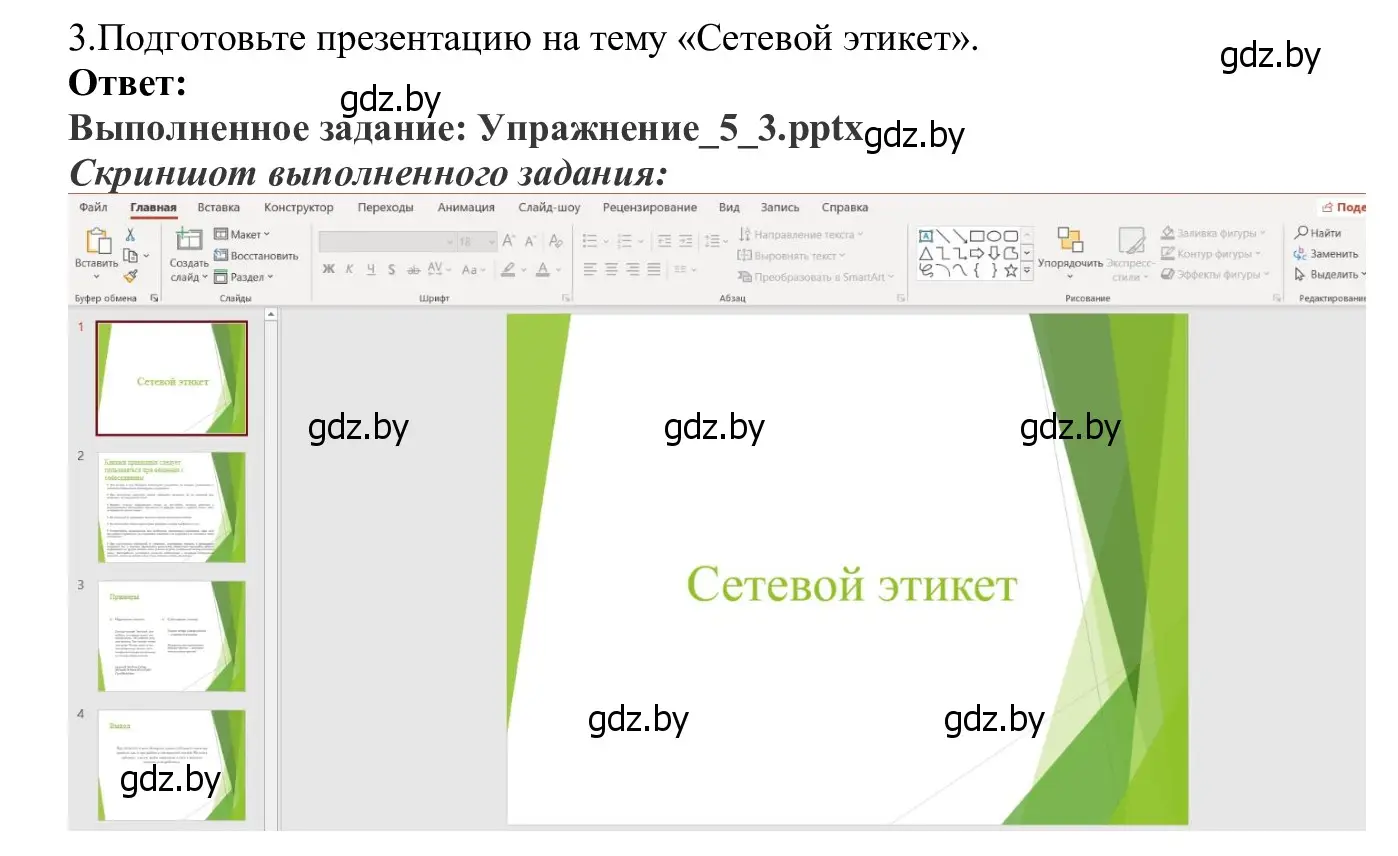Image resolution: width=1398 pixels, height=856 pixels.
Task: Open the font size dropdown showing 18
Action: point(476,241)
